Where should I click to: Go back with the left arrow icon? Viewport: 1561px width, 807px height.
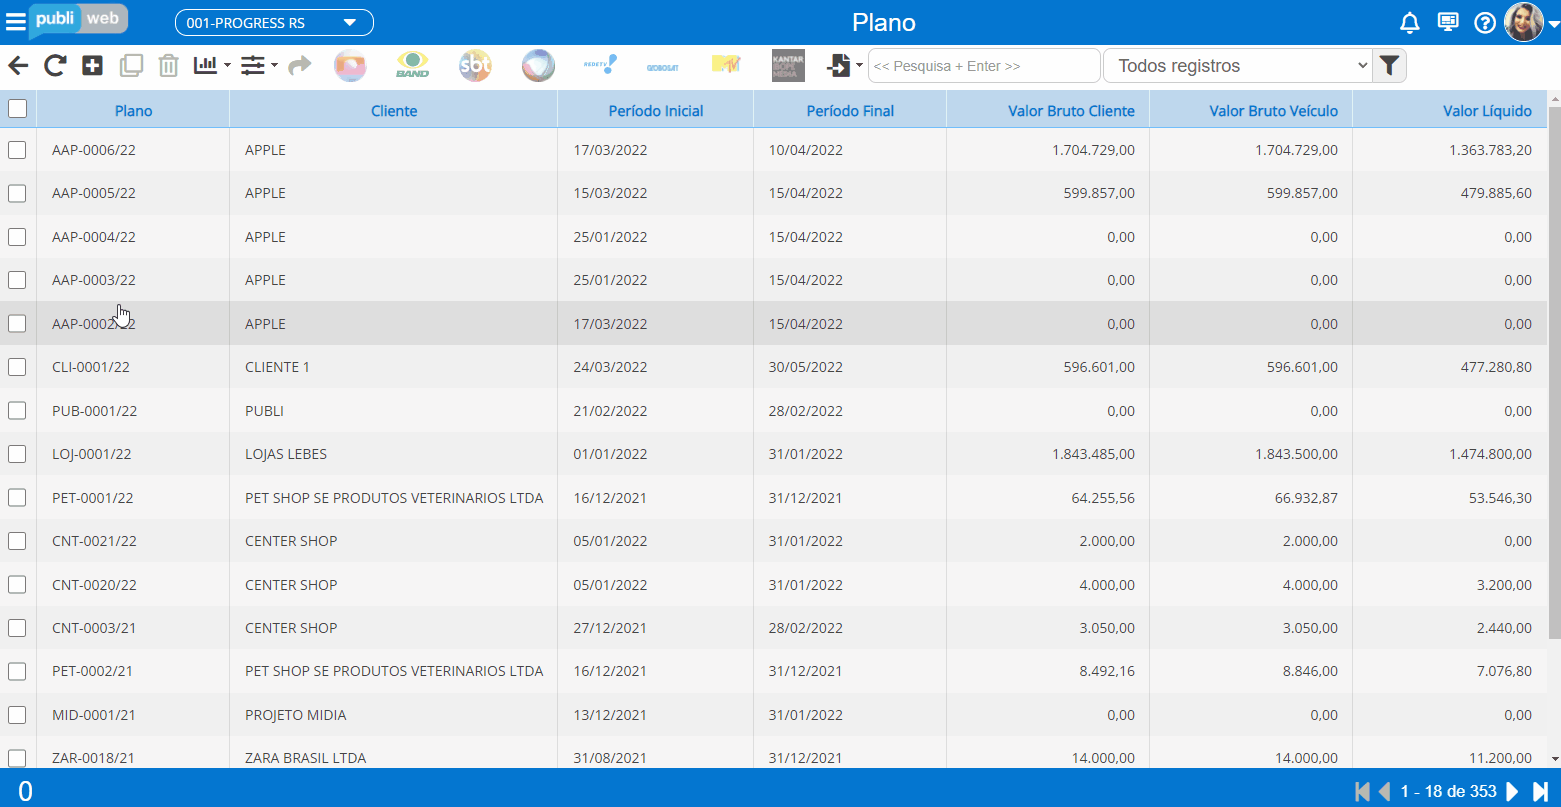pyautogui.click(x=18, y=66)
